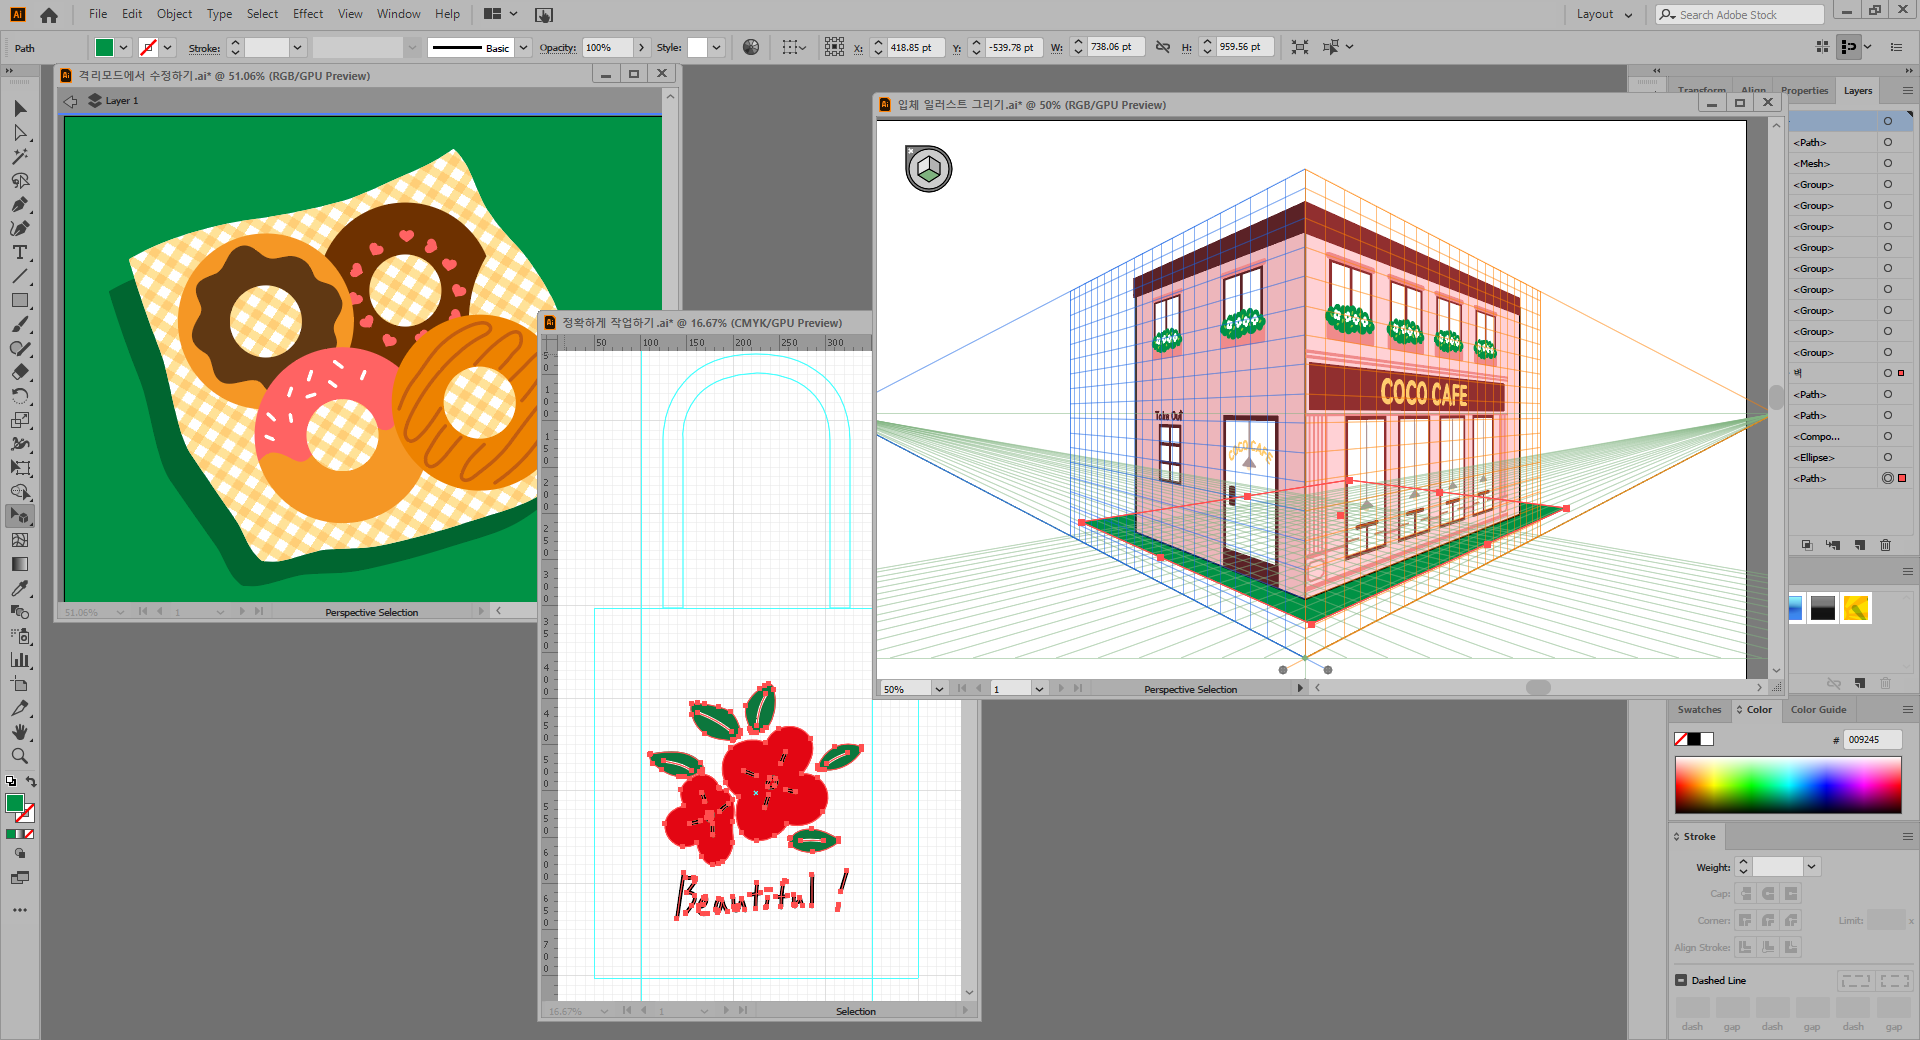
Task: Select the Paintbrush tool
Action: [20, 324]
